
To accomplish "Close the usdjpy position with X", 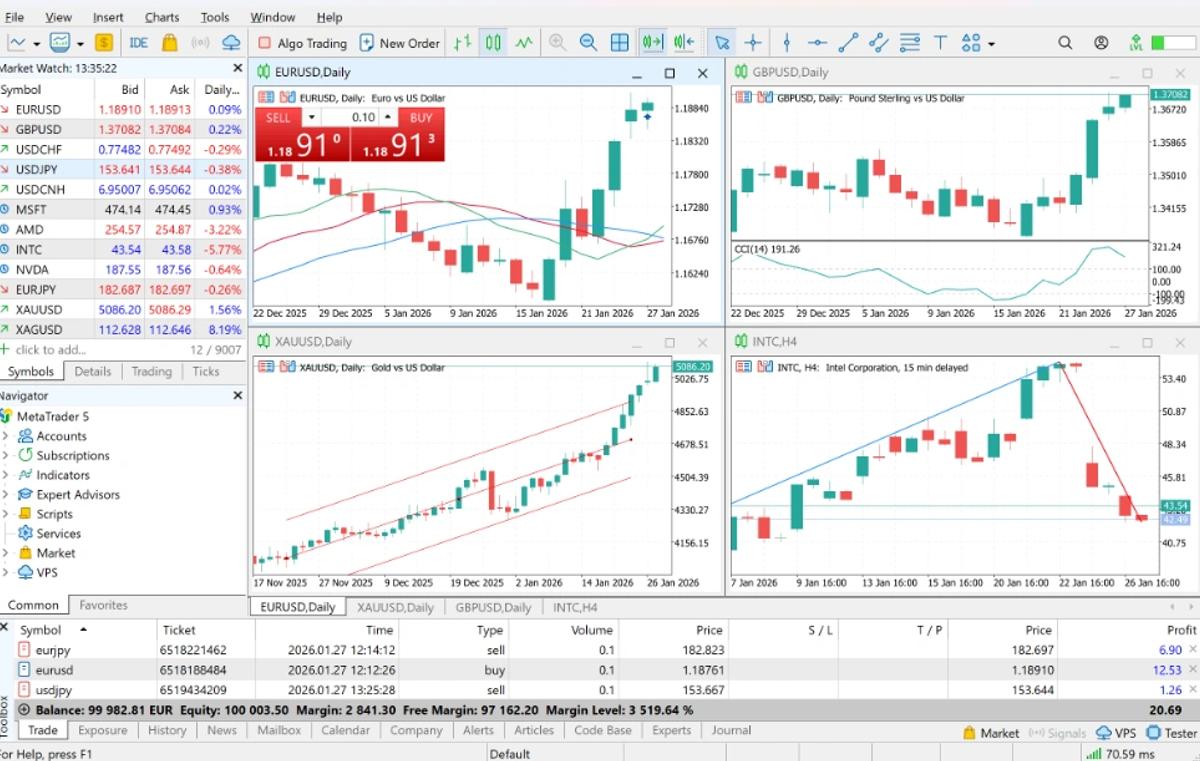I will click(x=1192, y=690).
